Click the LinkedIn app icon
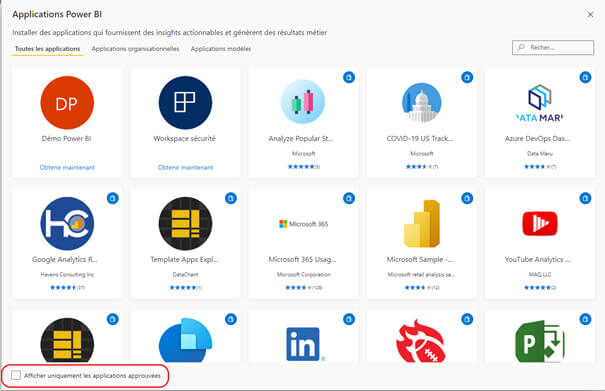The width and height of the screenshot is (605, 391). click(303, 344)
